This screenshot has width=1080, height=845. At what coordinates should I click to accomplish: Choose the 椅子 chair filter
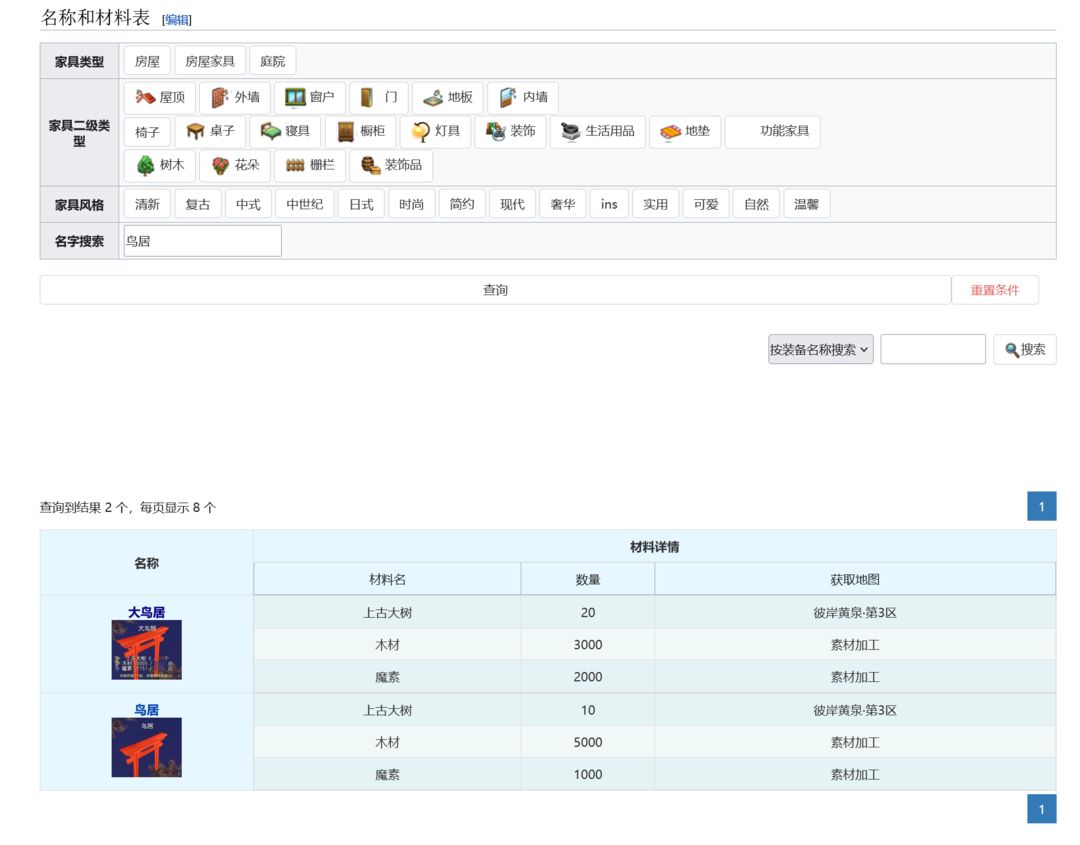tap(147, 131)
